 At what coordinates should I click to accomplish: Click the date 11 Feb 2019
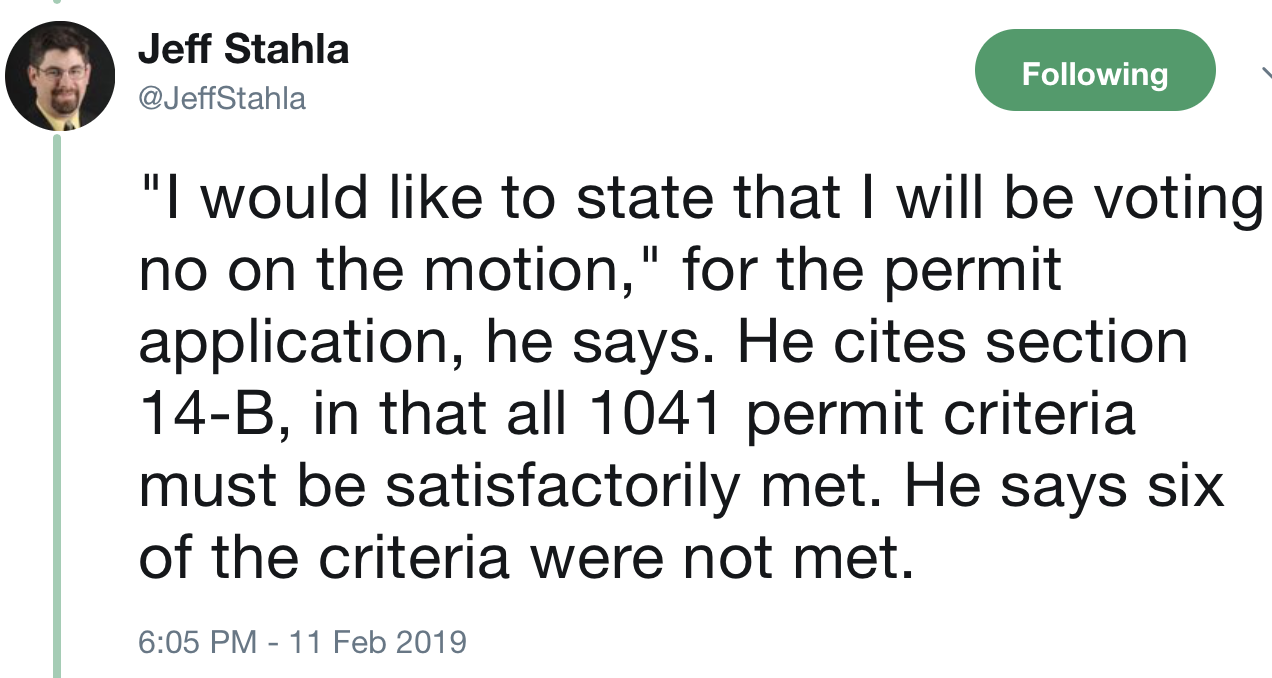378,640
